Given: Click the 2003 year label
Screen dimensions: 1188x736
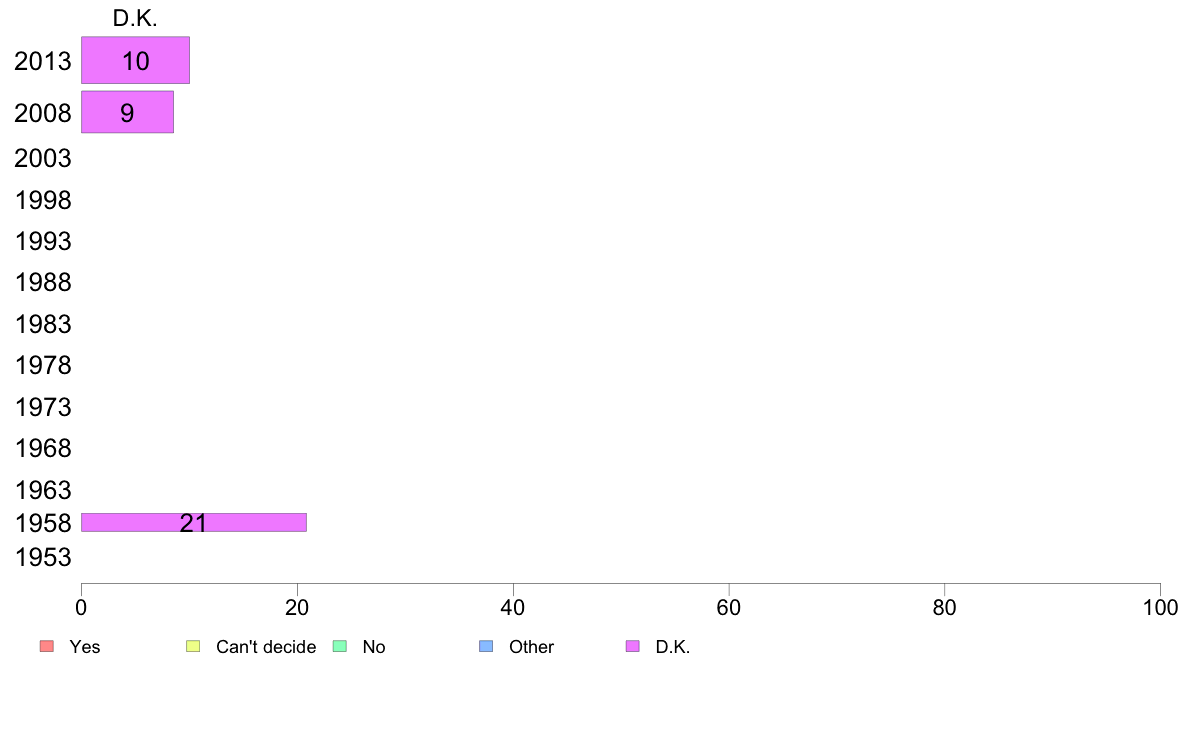Looking at the screenshot, I should (x=42, y=158).
